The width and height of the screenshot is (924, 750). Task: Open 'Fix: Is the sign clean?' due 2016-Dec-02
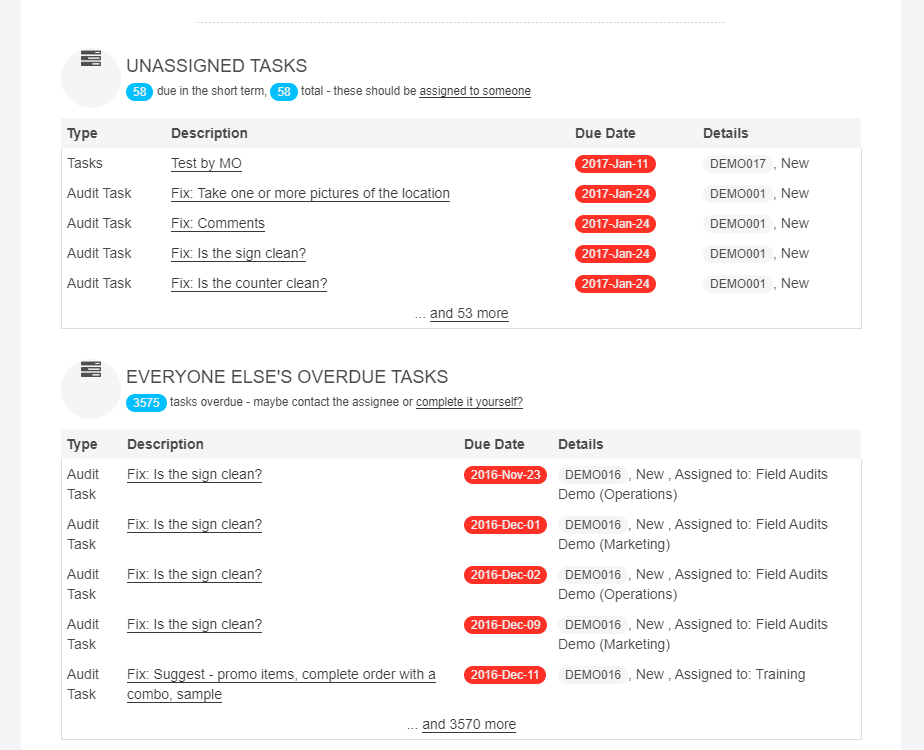pos(194,574)
